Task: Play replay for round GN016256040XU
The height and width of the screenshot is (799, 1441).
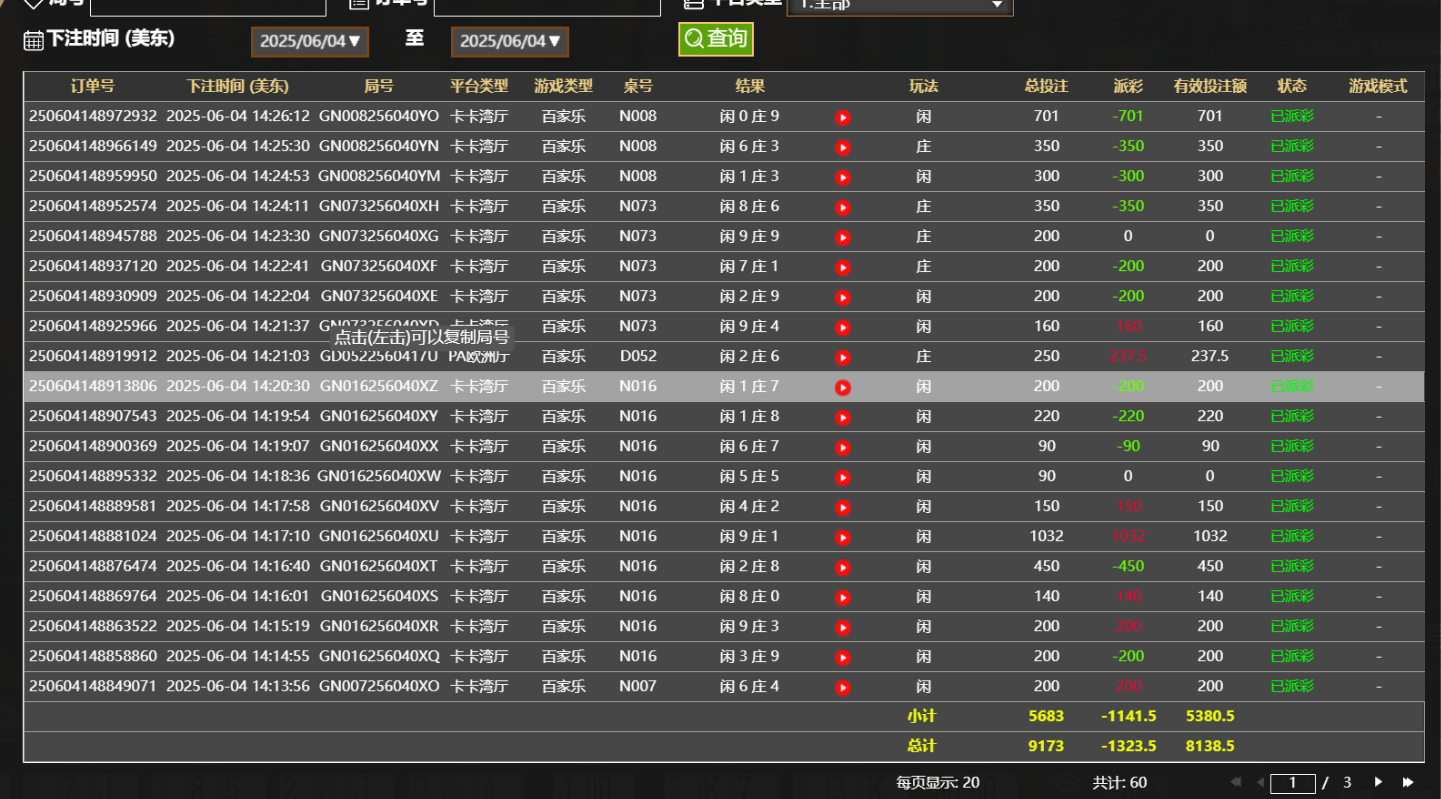Action: click(843, 538)
